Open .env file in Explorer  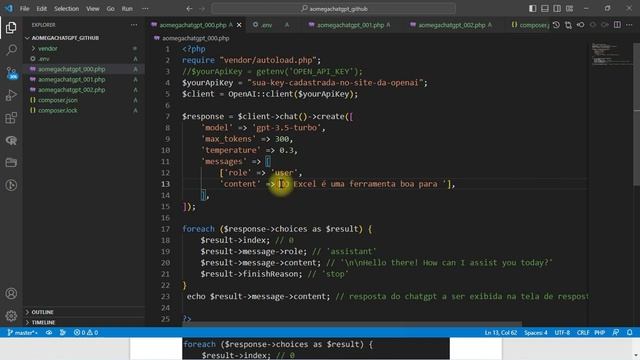pos(83,59)
